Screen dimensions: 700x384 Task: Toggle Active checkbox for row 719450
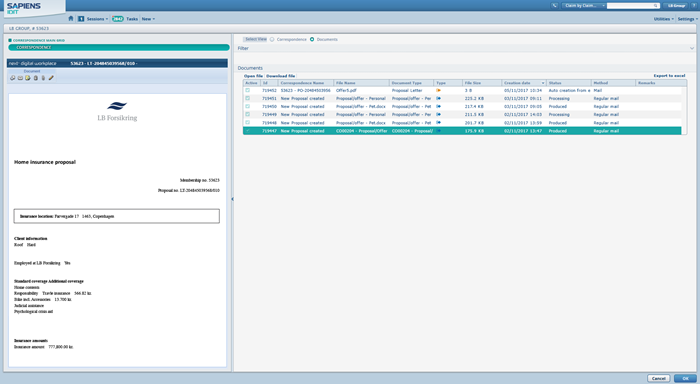[248, 106]
